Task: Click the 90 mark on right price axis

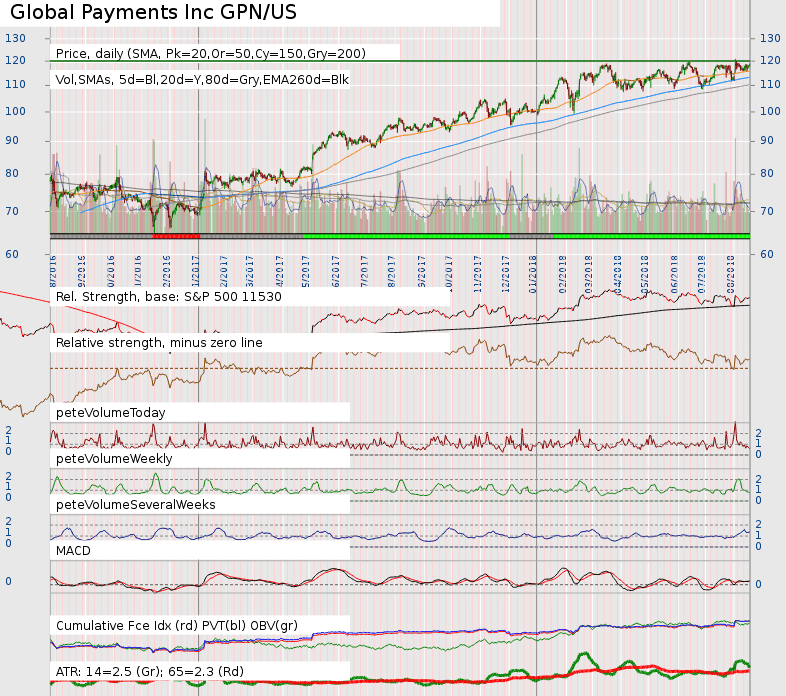Action: click(x=769, y=141)
